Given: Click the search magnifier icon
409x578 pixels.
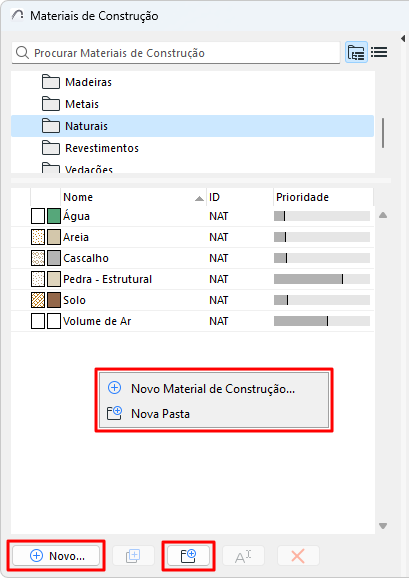Looking at the screenshot, I should [22, 53].
